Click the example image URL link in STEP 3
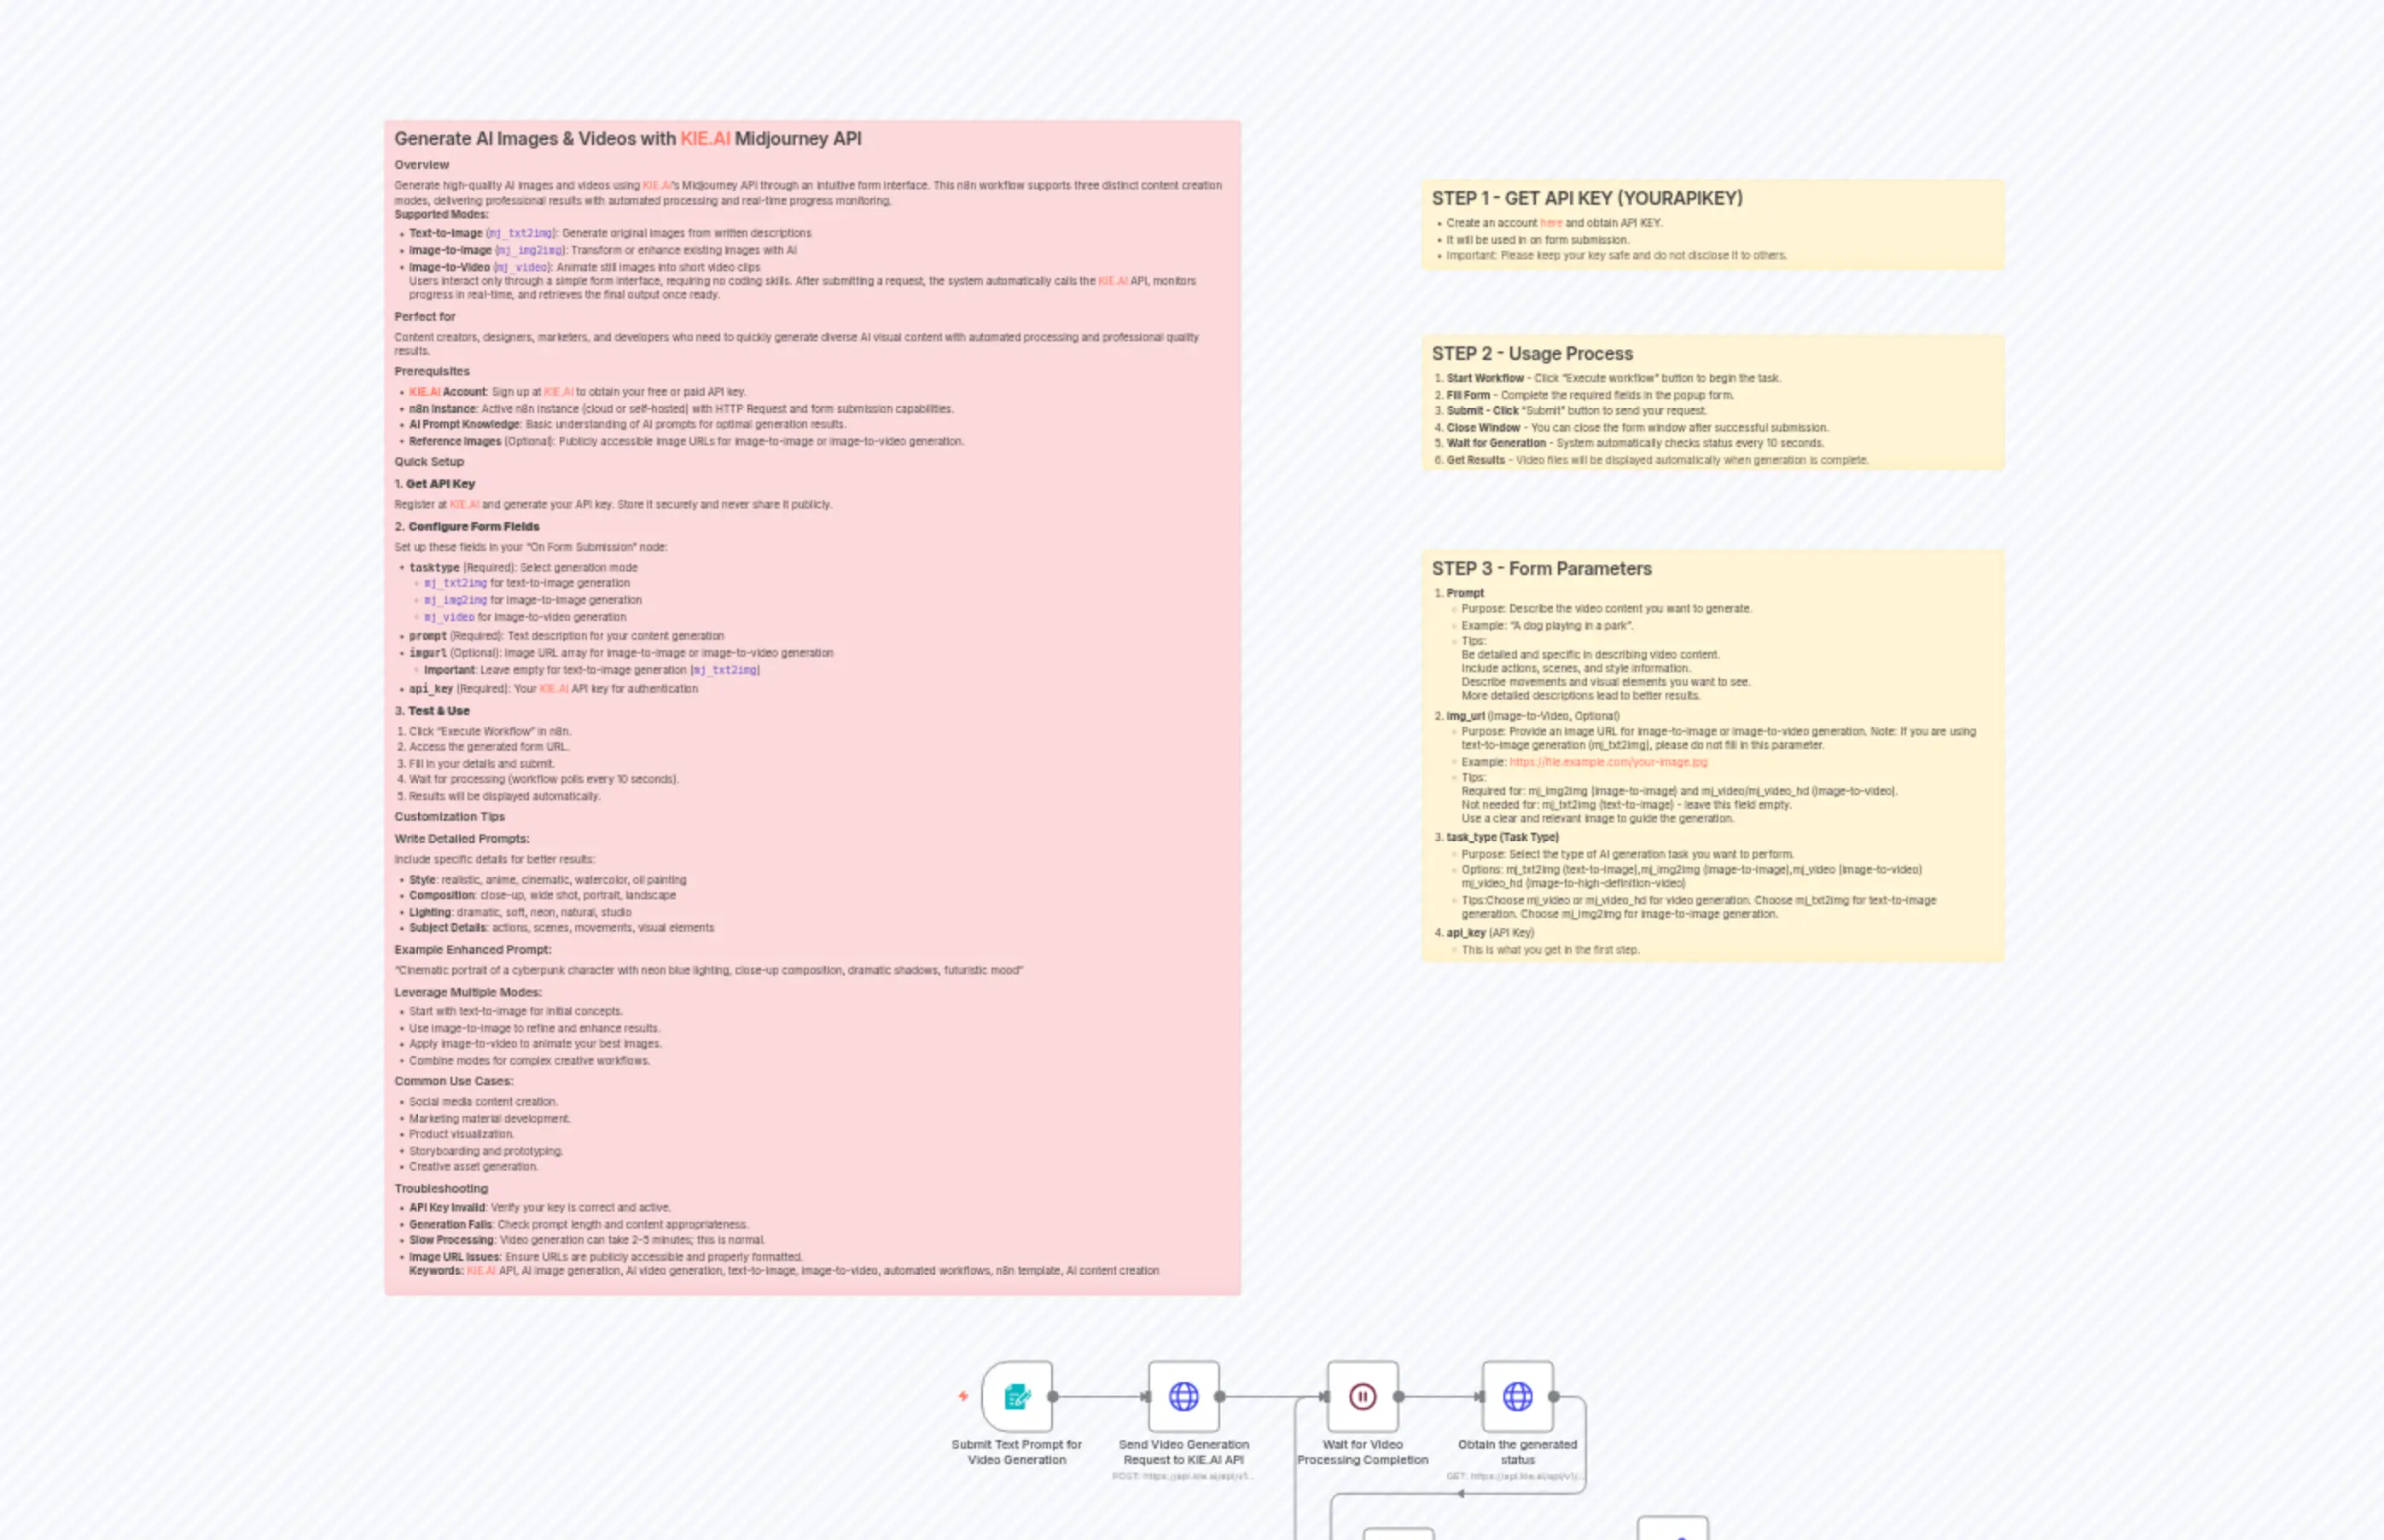Viewport: 2384px width, 1540px height. pos(1609,761)
